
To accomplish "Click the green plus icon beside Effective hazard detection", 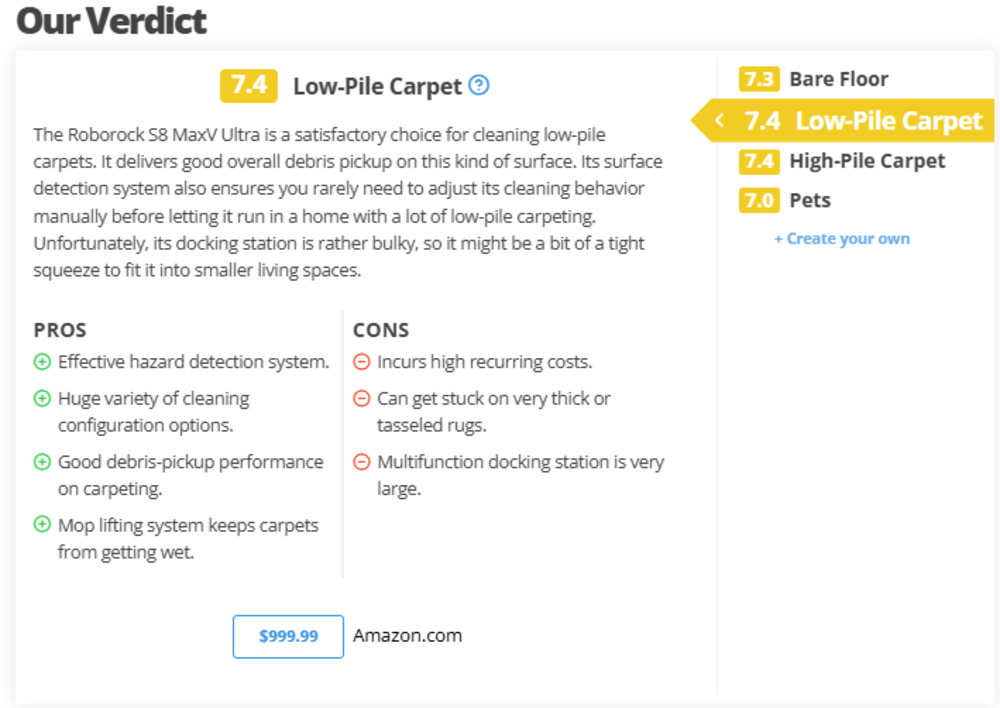I will [42, 362].
